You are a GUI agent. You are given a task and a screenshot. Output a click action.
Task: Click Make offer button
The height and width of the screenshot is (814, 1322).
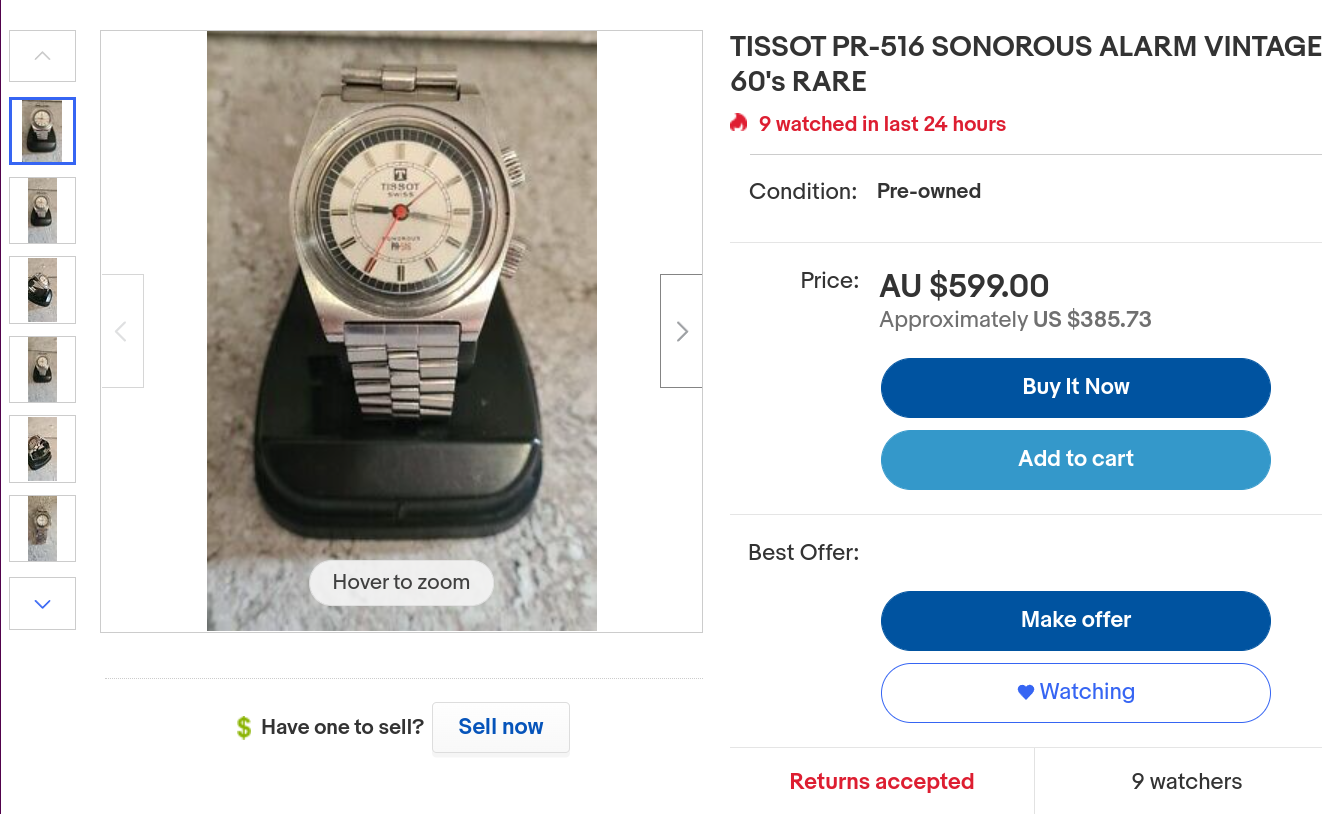1075,620
